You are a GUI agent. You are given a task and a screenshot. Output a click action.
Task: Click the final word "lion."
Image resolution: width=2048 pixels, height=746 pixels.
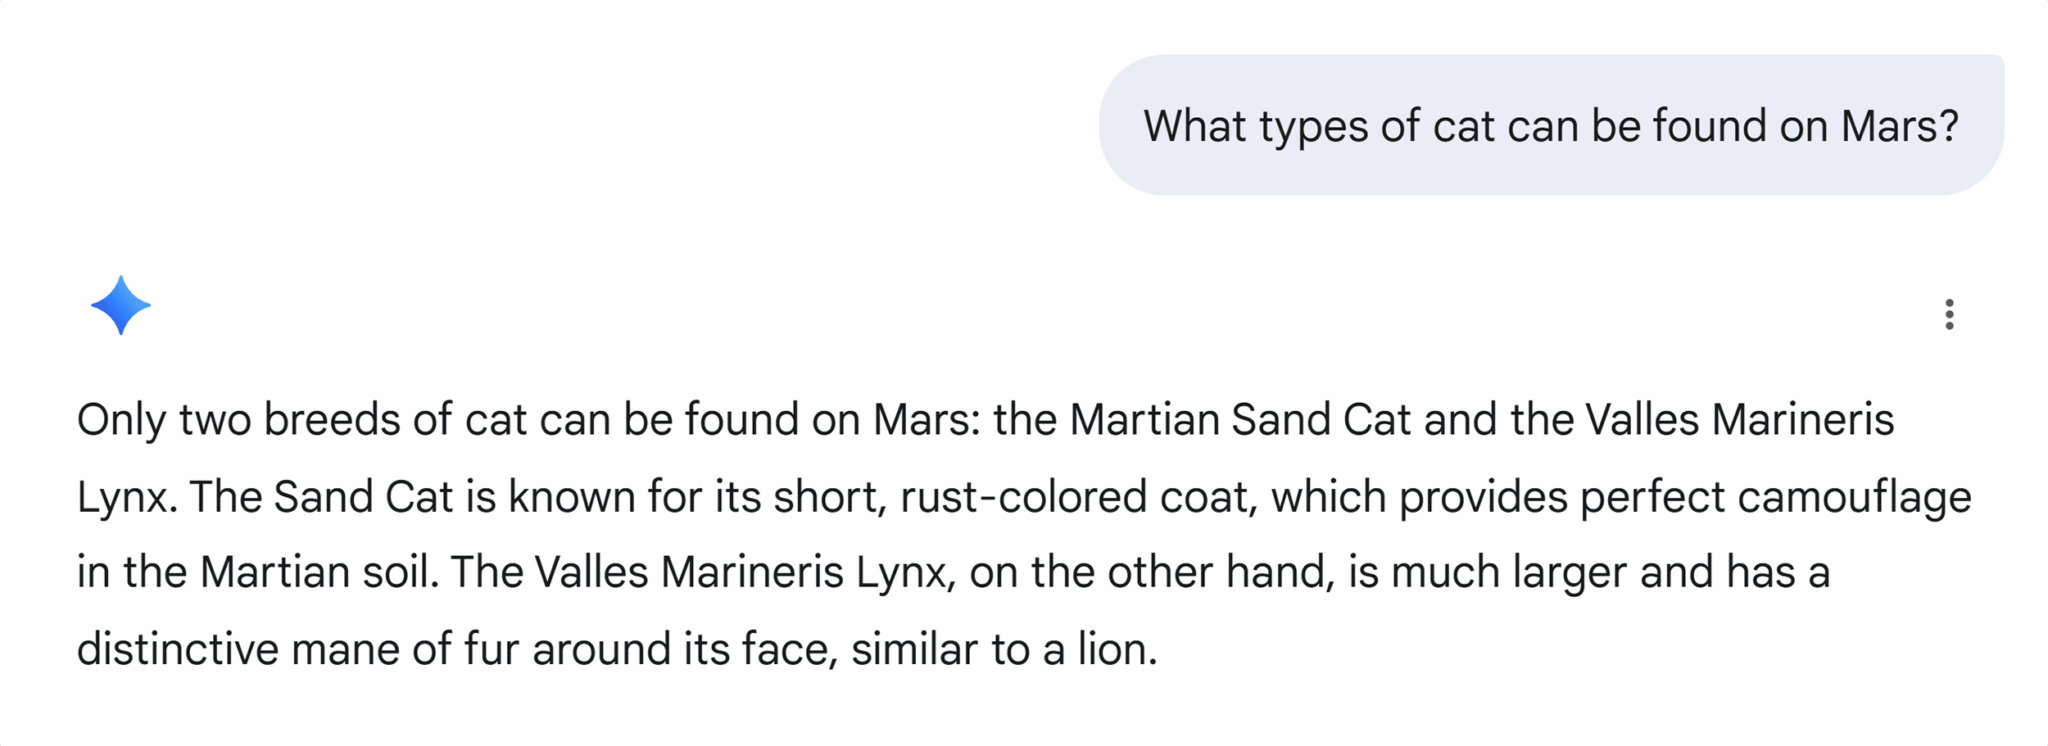tap(1117, 650)
